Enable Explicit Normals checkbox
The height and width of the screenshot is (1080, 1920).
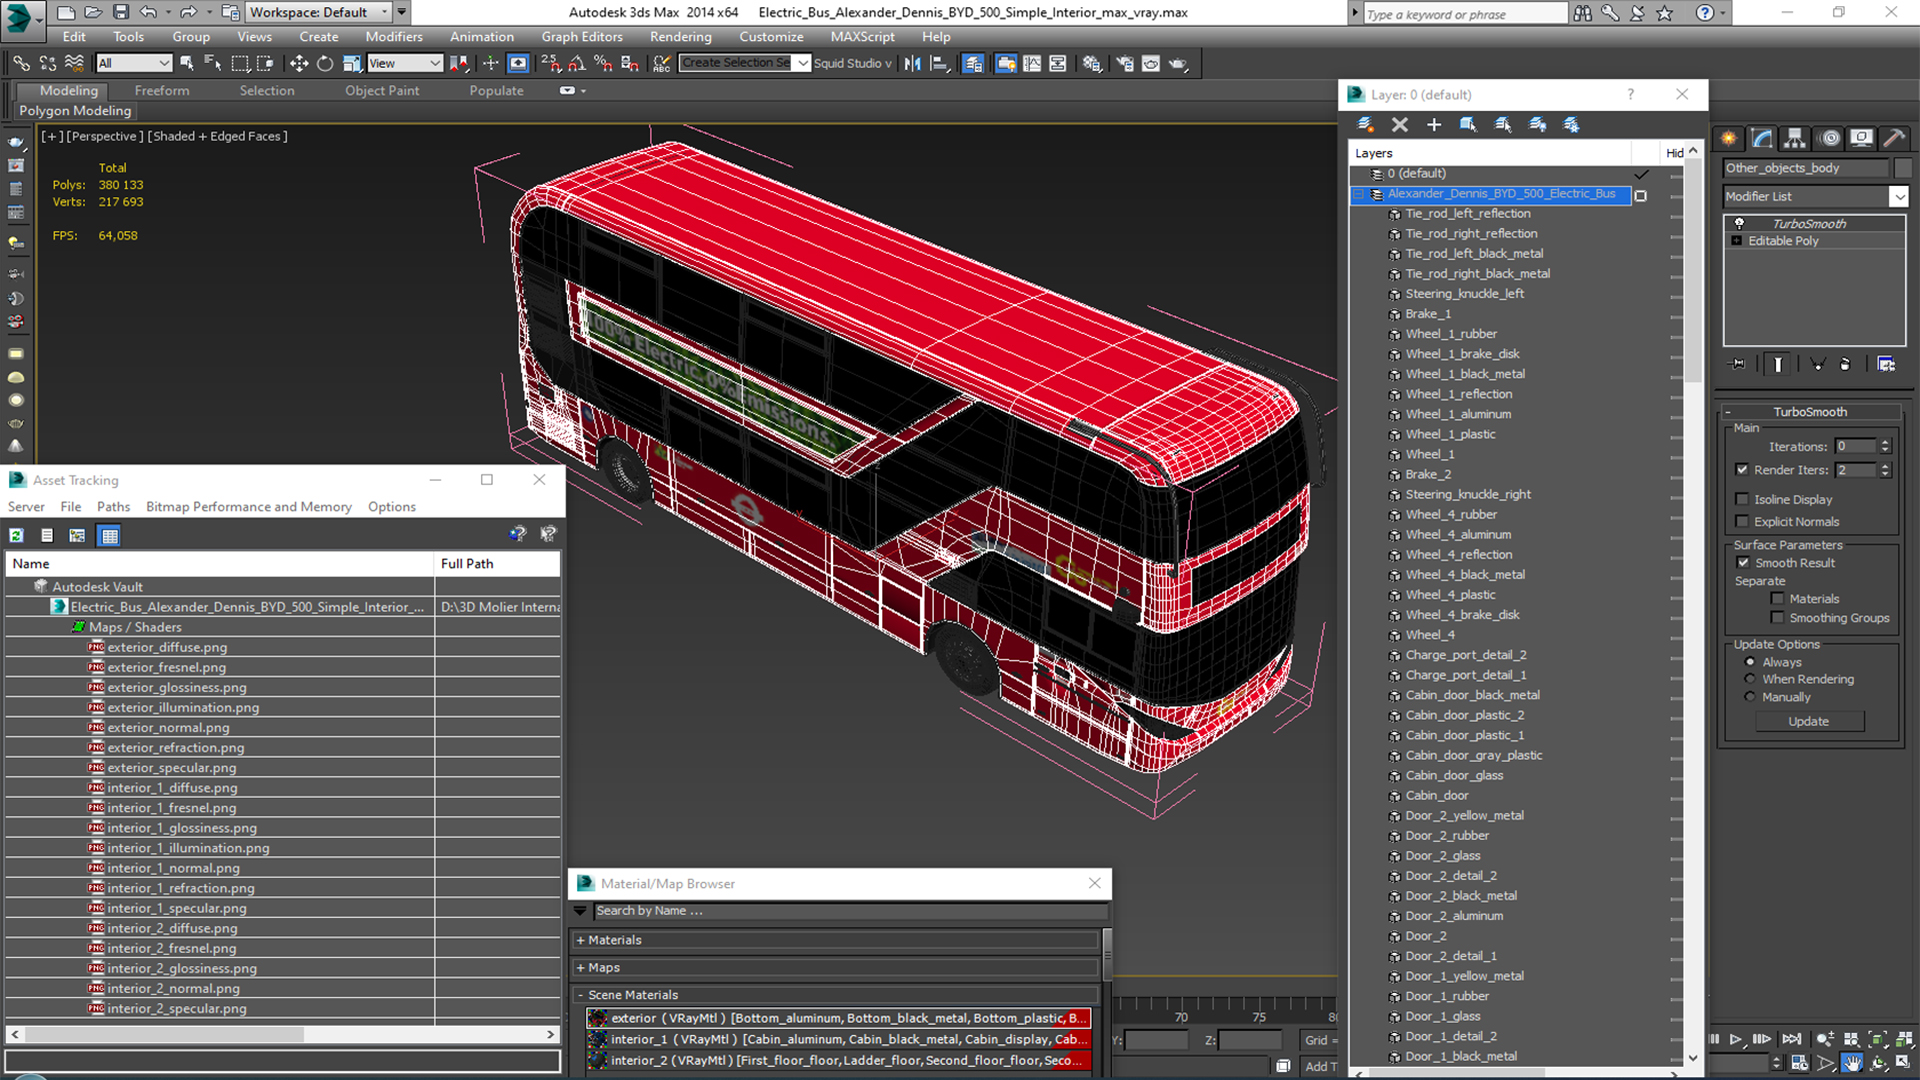[x=1742, y=521]
